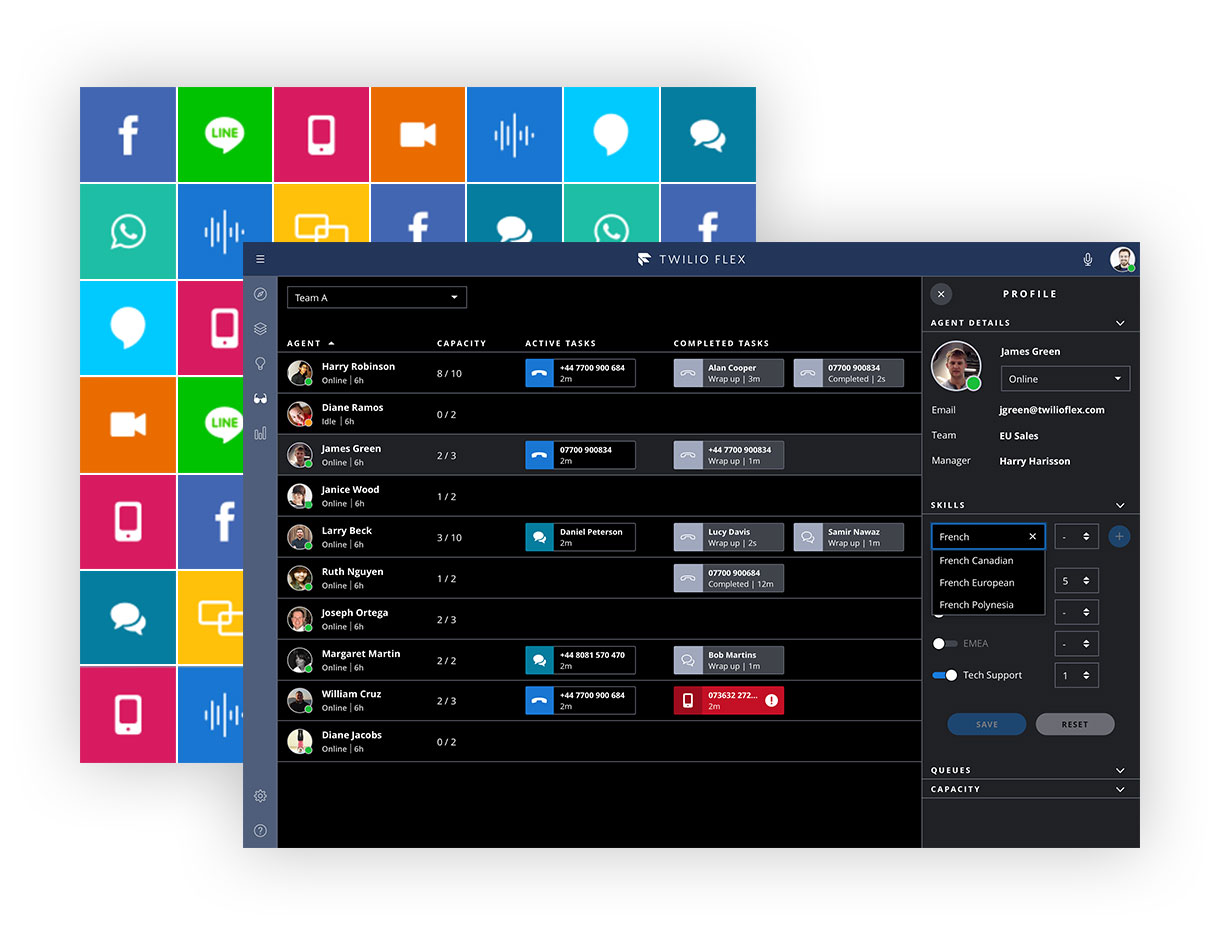Select the Joseph Ortega agent row
Screen dimensions: 1208x934
point(599,619)
